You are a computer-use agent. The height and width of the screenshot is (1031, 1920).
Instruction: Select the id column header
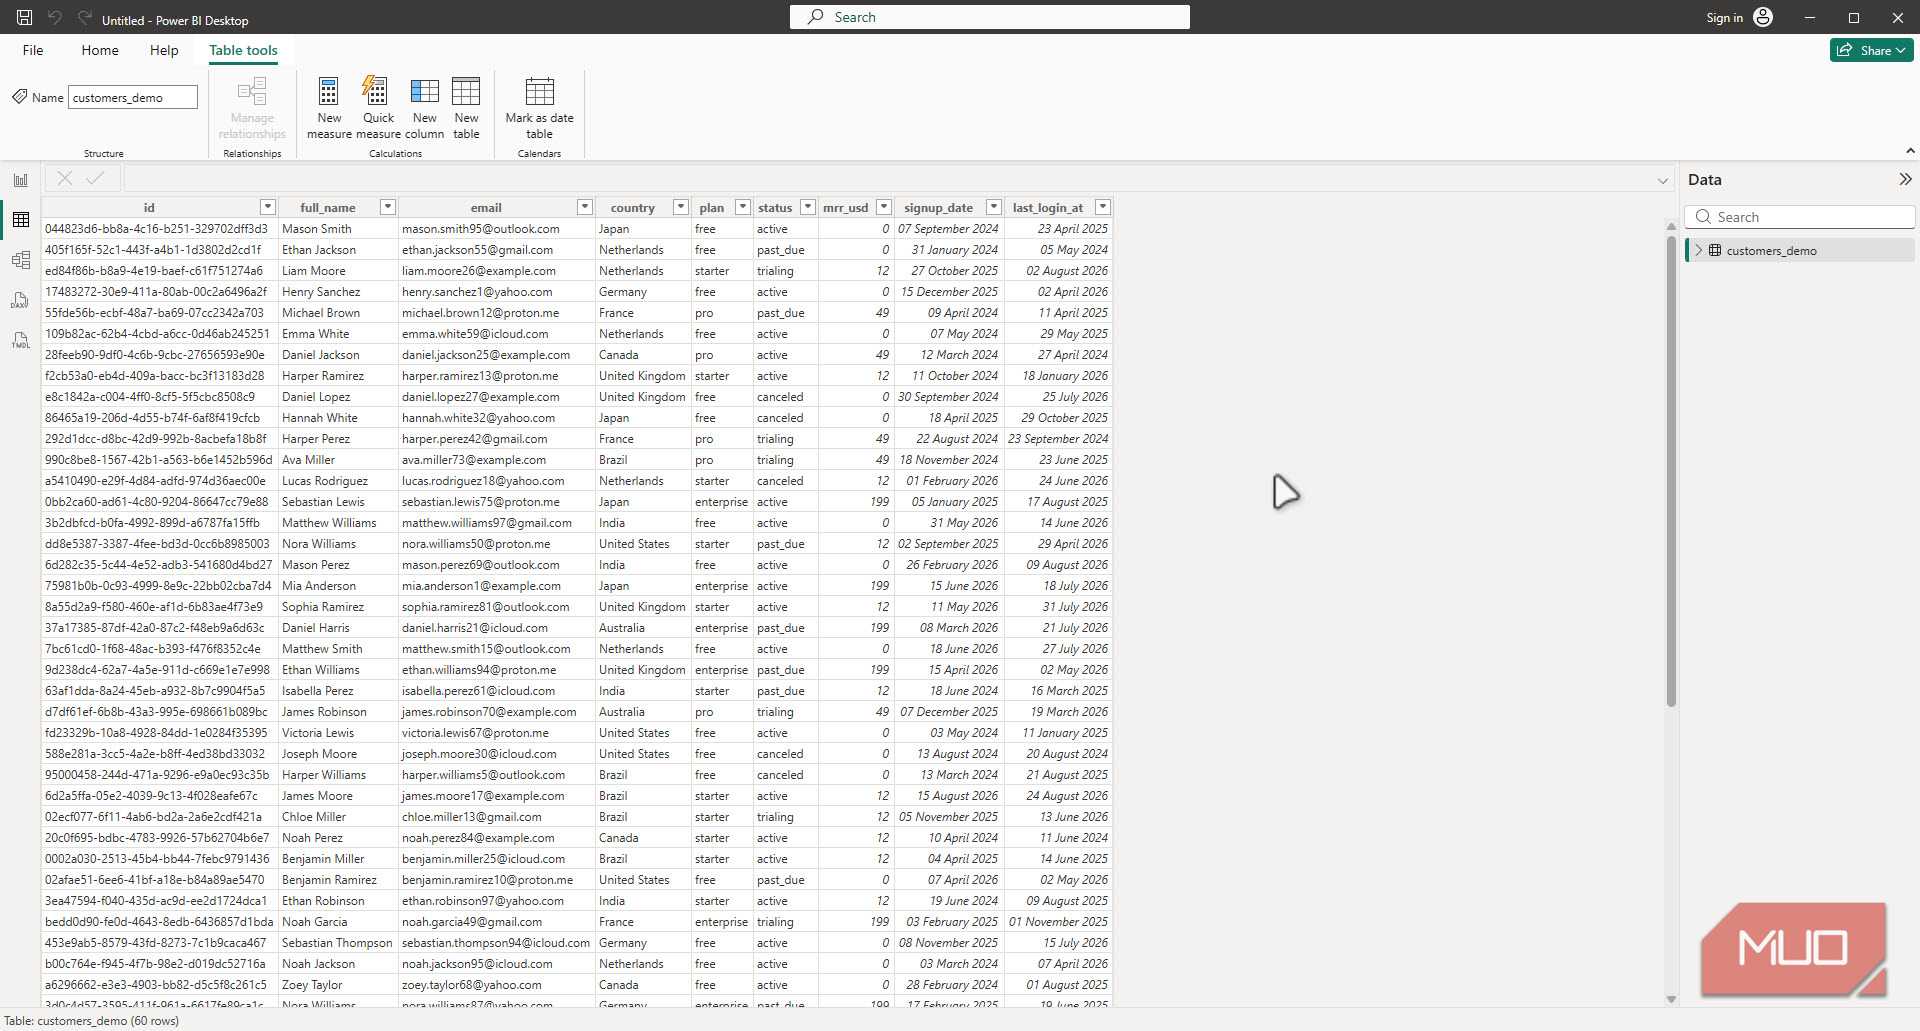[150, 207]
